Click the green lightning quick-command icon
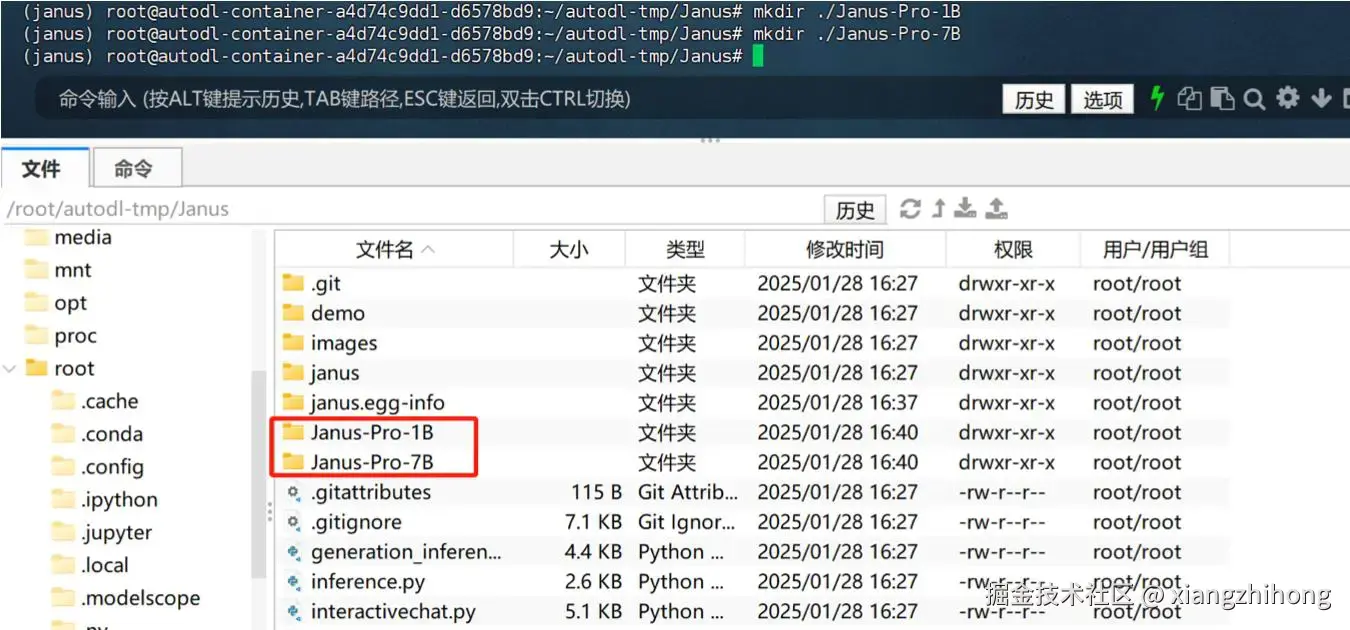Viewport: 1350px width, 630px height. coord(1157,98)
